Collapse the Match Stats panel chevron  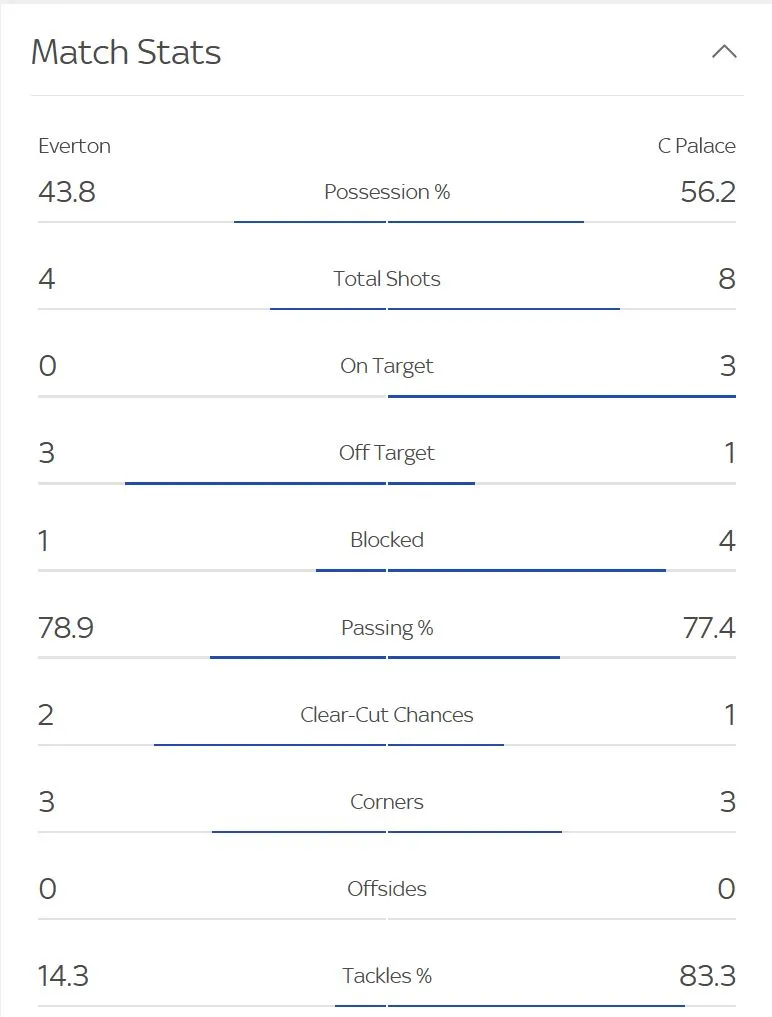(724, 52)
